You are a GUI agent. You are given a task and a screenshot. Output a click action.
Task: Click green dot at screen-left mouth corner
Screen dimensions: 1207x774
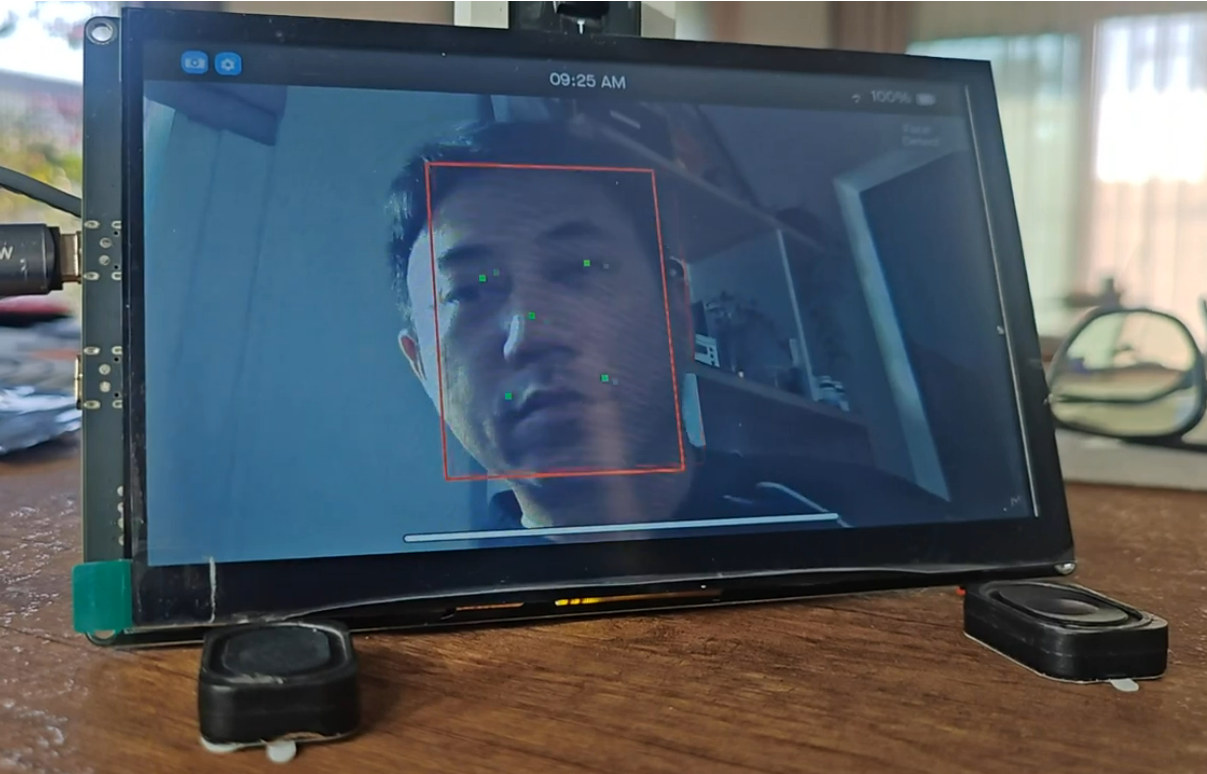pos(508,396)
